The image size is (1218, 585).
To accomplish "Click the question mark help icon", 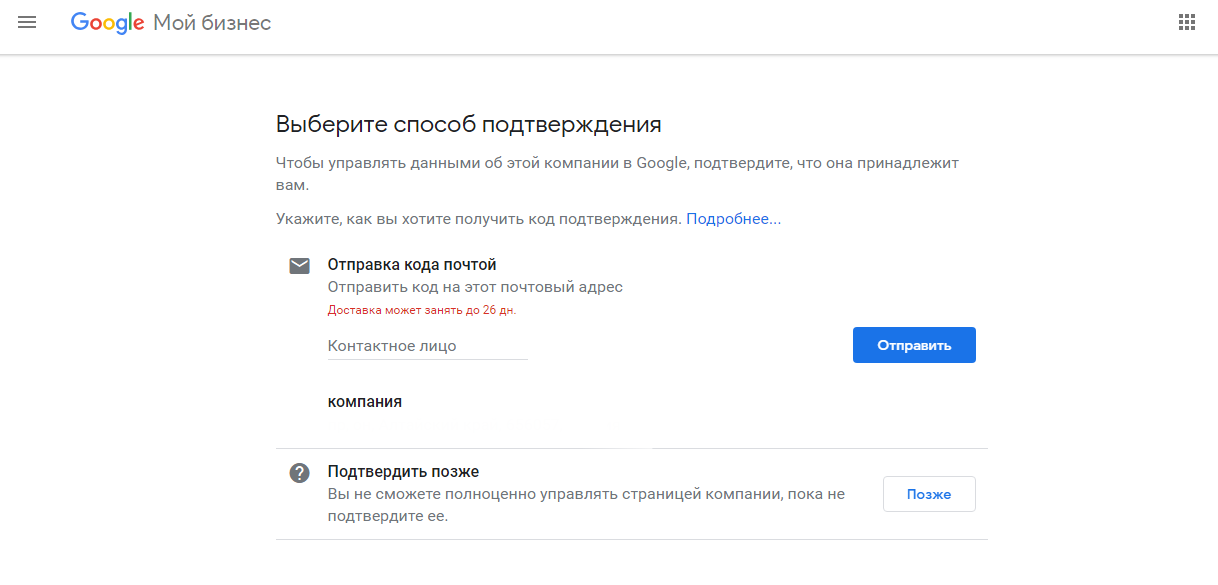I will click(299, 473).
